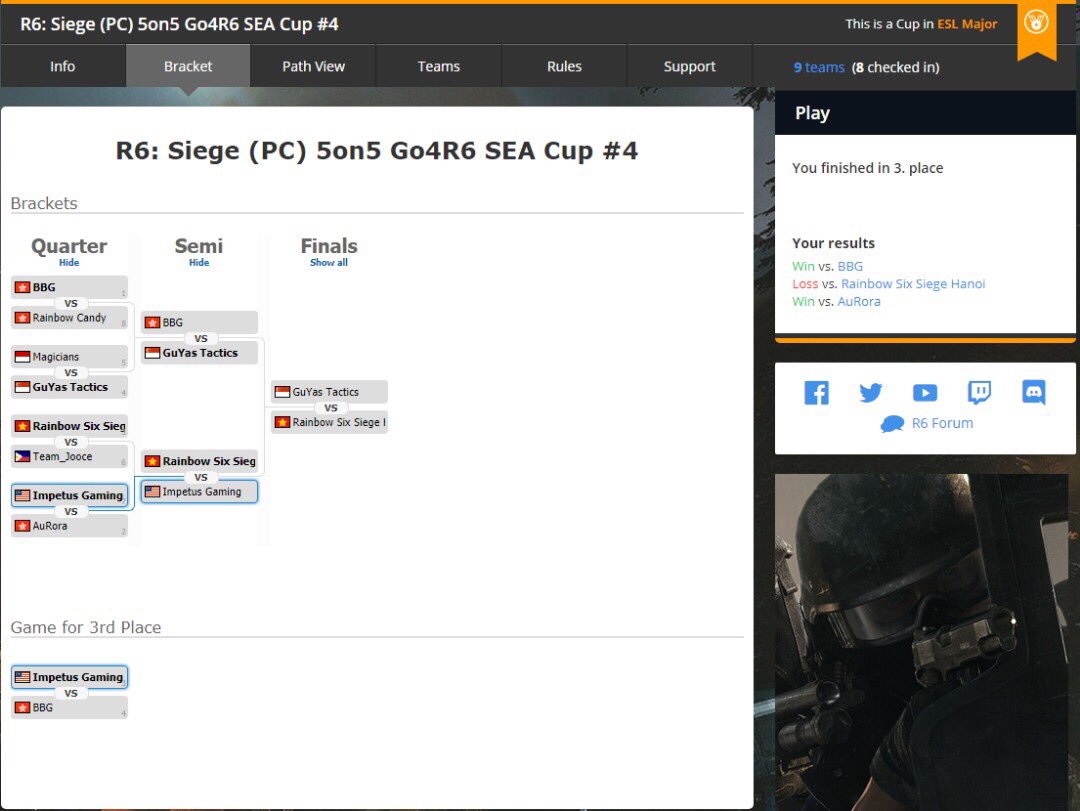The image size is (1080, 811).
Task: Click the flag beside Rainbow Candy
Action: pyautogui.click(x=22, y=318)
